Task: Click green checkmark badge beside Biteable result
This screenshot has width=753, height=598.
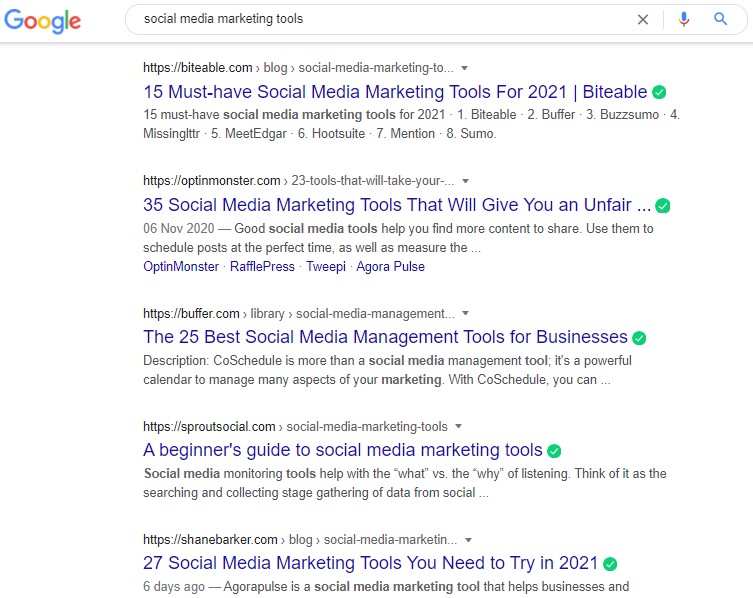Action: 659,92
